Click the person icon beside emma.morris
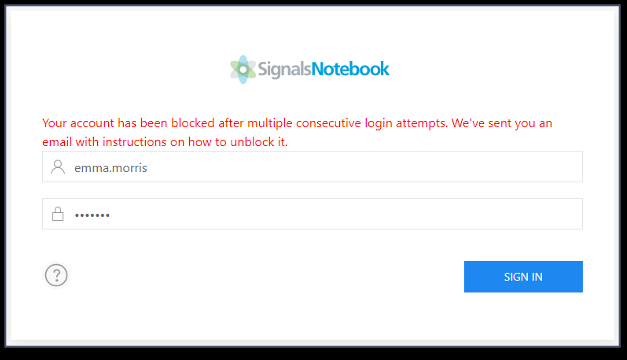627x360 pixels. pos(58,167)
